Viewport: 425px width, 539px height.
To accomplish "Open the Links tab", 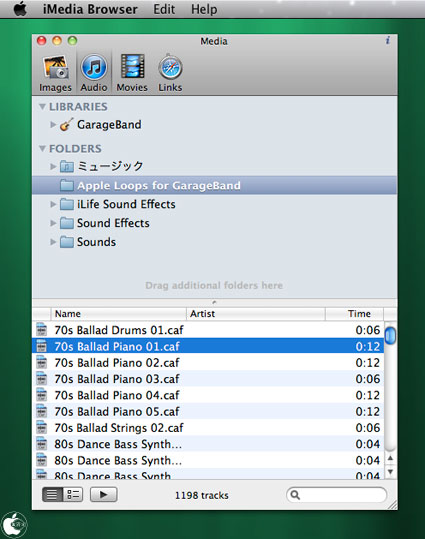I will click(x=170, y=73).
